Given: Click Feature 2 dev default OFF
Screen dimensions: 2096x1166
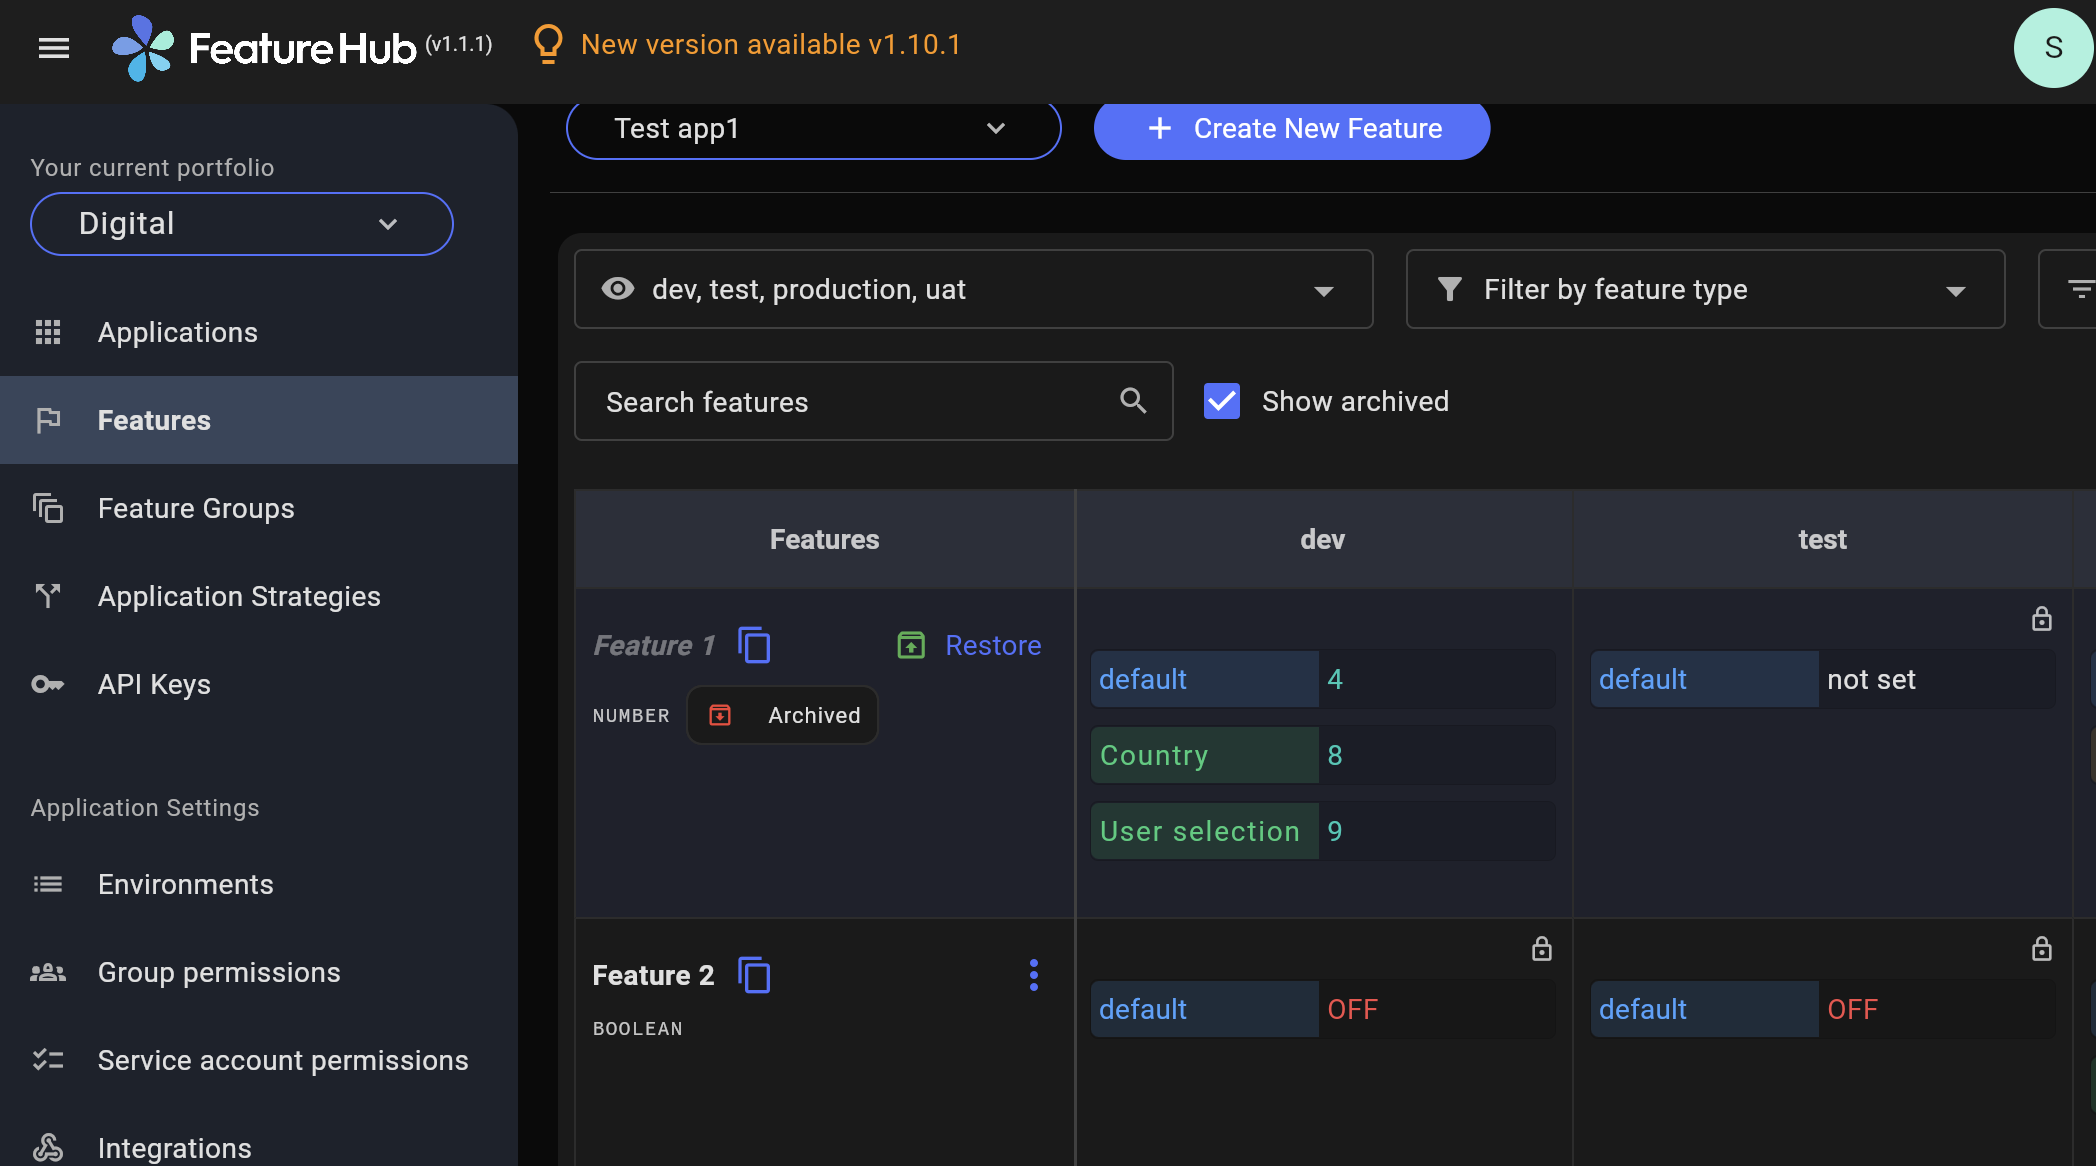Looking at the screenshot, I should coord(1323,1009).
